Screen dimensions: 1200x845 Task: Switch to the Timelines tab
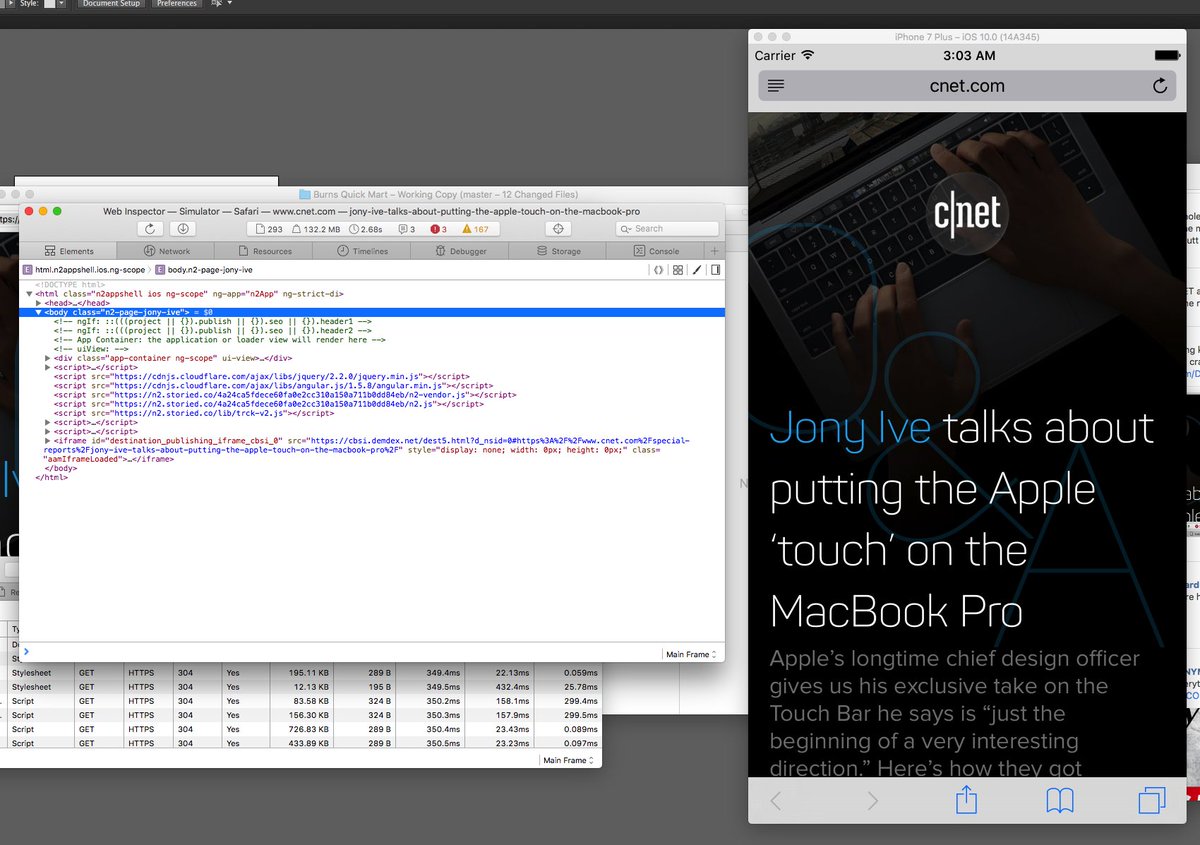point(362,251)
